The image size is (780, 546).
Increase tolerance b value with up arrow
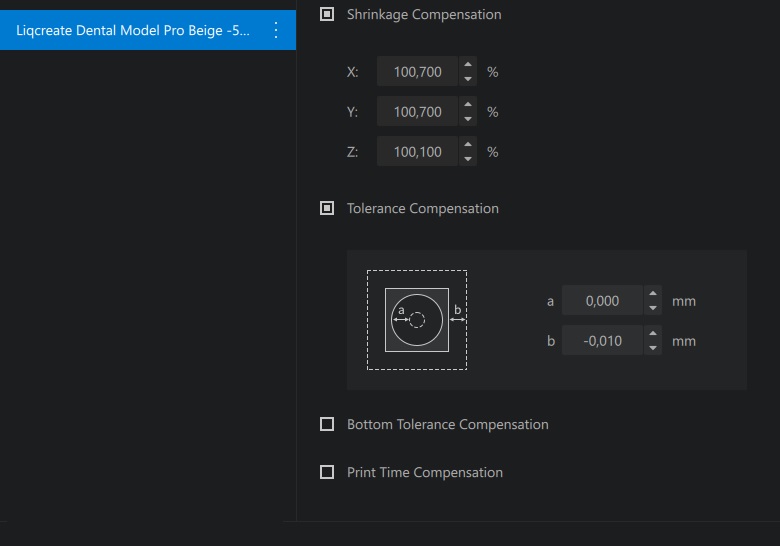[653, 333]
